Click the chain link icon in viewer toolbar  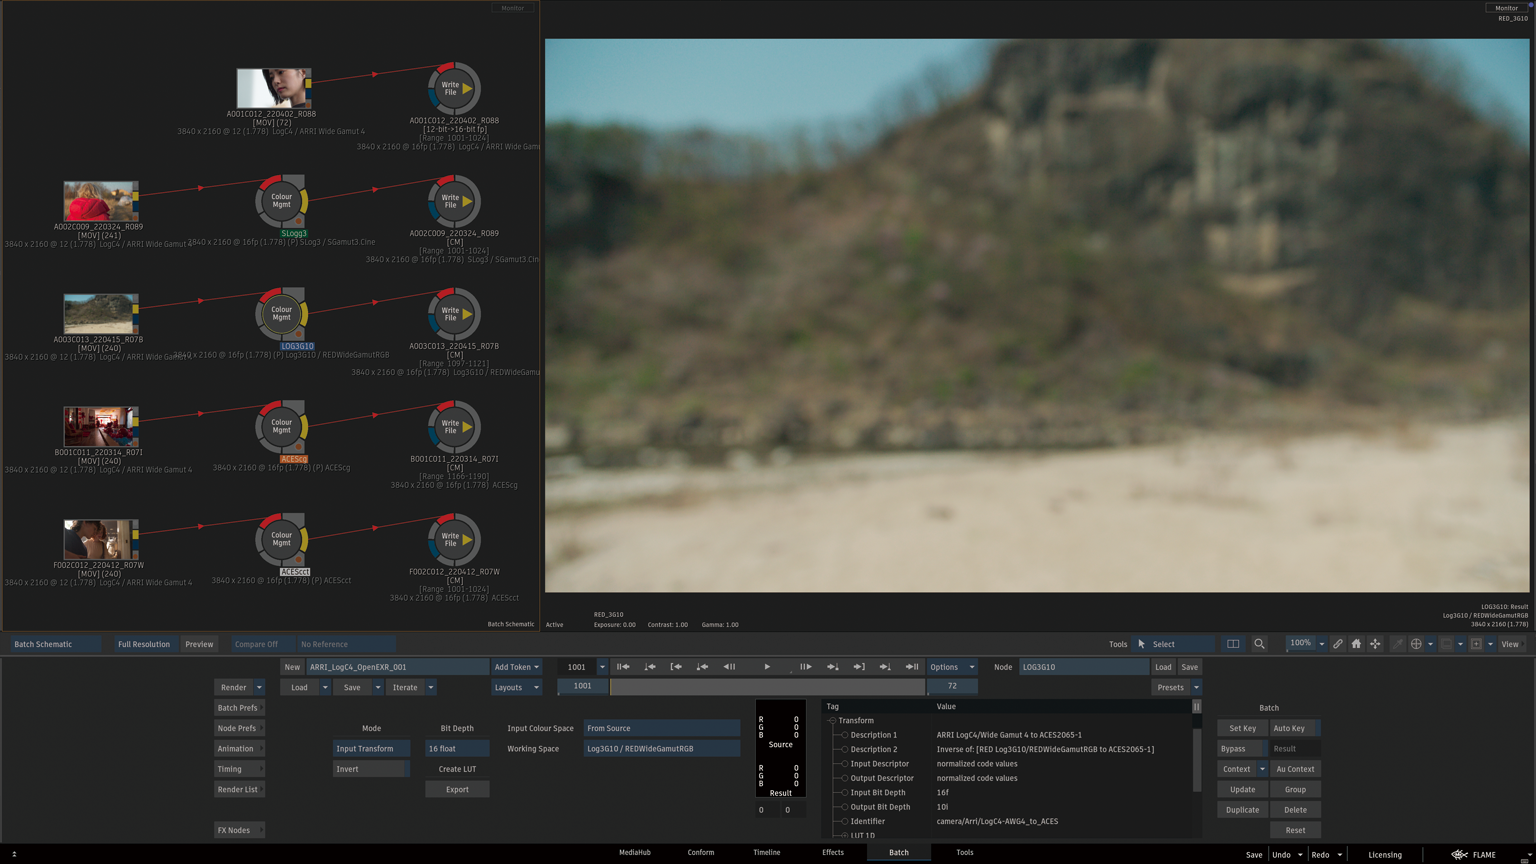point(1337,644)
